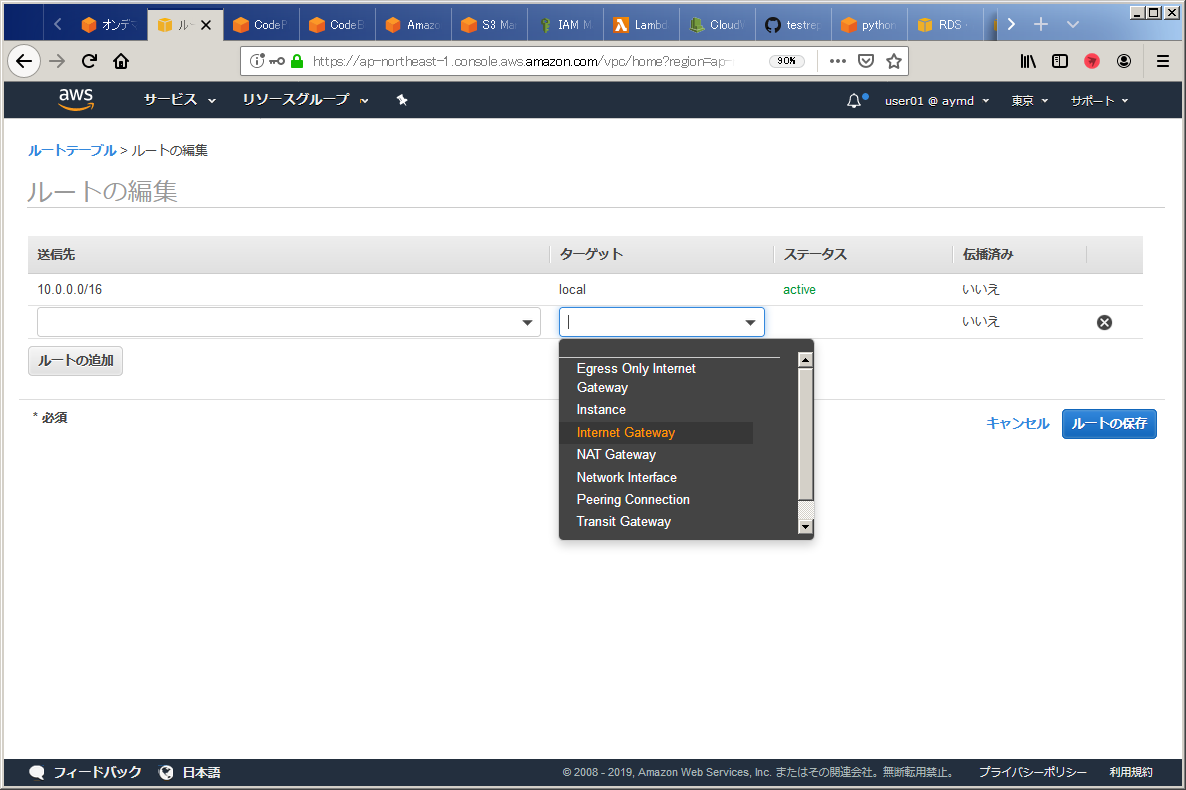The height and width of the screenshot is (790, 1186).
Task: Click the ルートテーブル breadcrumb link
Action: coord(72,151)
